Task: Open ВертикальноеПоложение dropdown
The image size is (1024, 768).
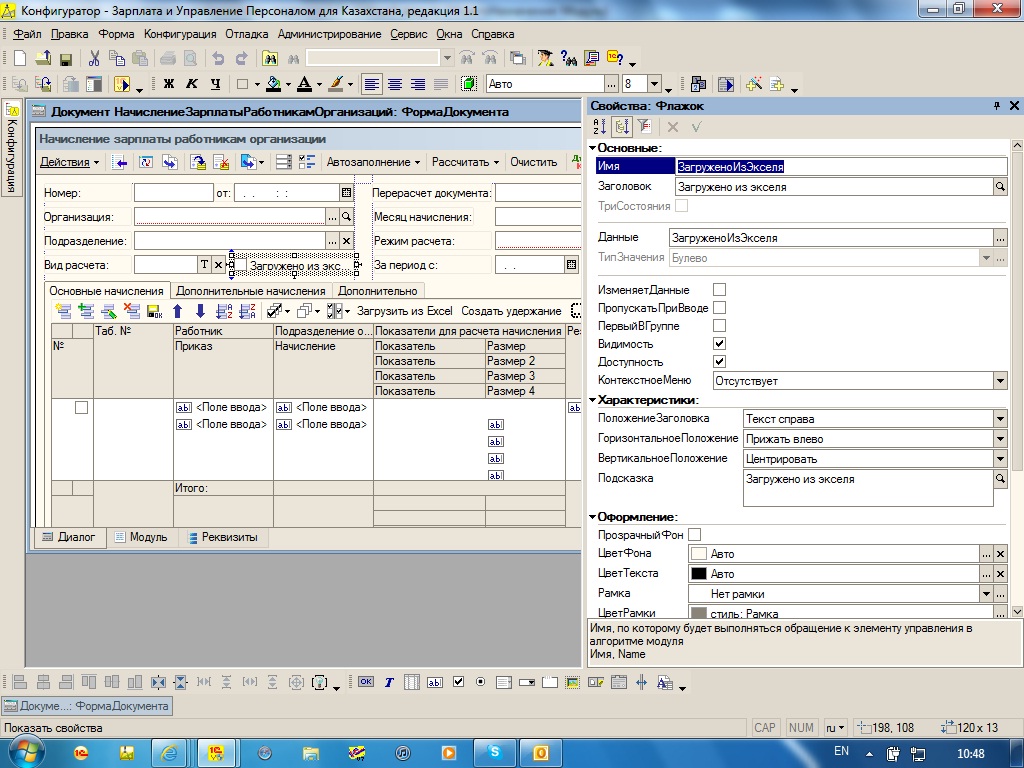Action: pos(1000,459)
